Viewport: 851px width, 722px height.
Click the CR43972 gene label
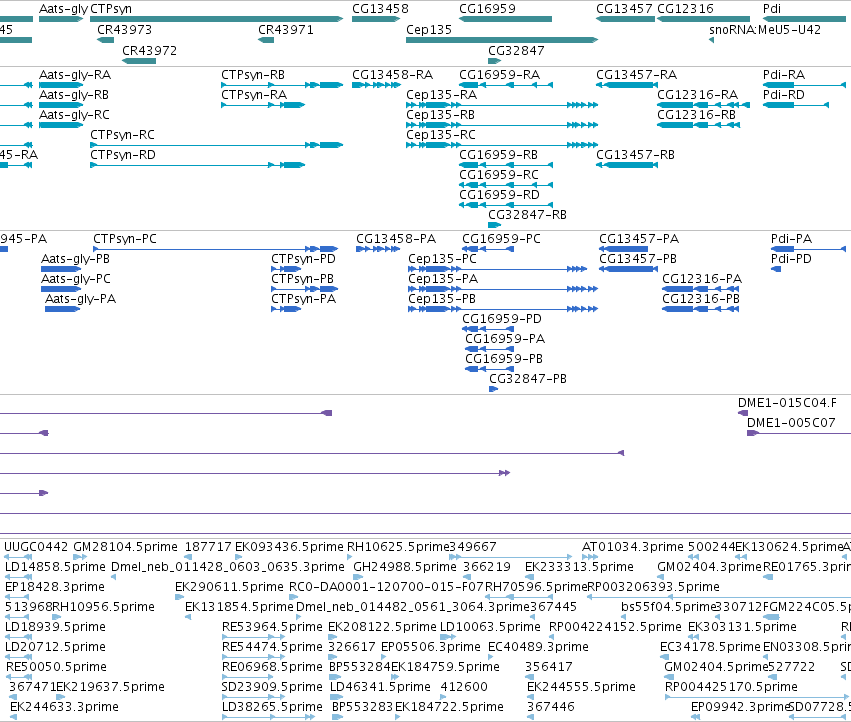pos(149,50)
